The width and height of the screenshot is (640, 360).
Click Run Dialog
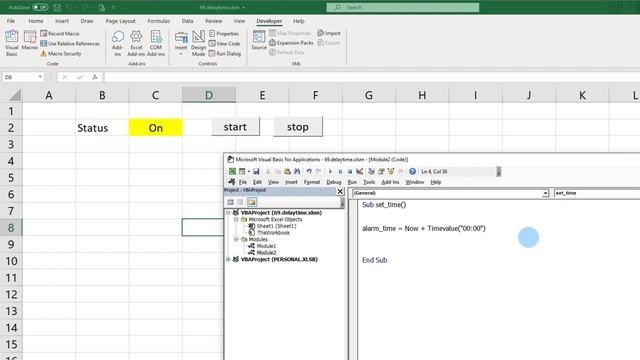point(224,53)
